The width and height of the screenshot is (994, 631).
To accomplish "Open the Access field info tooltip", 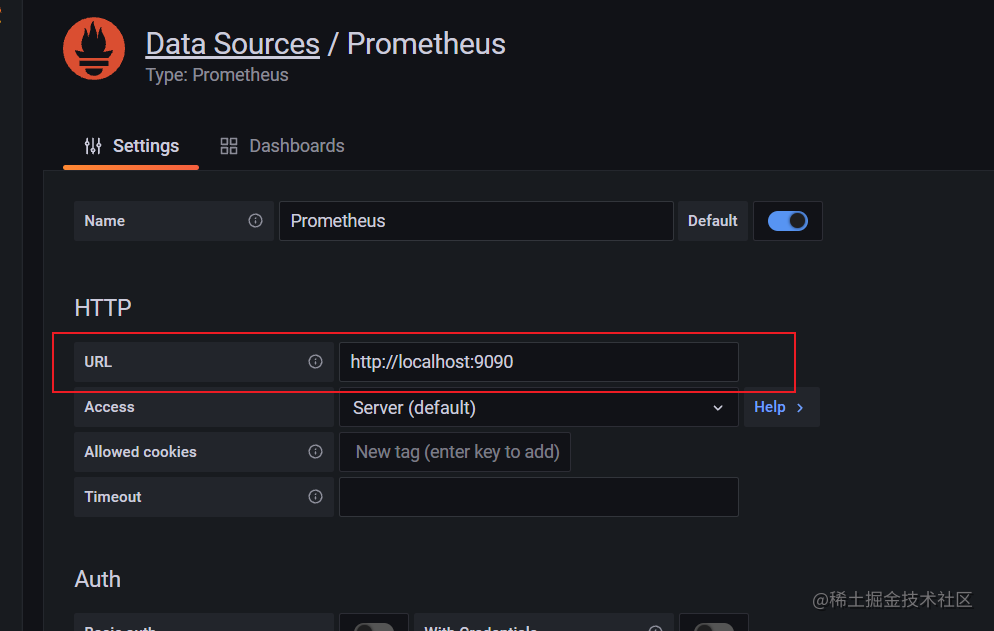I will 315,407.
